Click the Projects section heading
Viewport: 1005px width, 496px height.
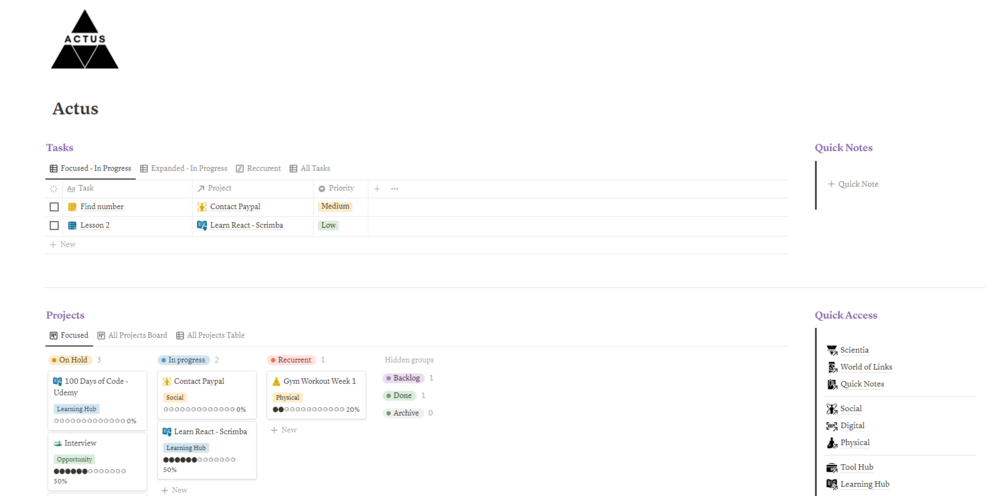point(65,315)
